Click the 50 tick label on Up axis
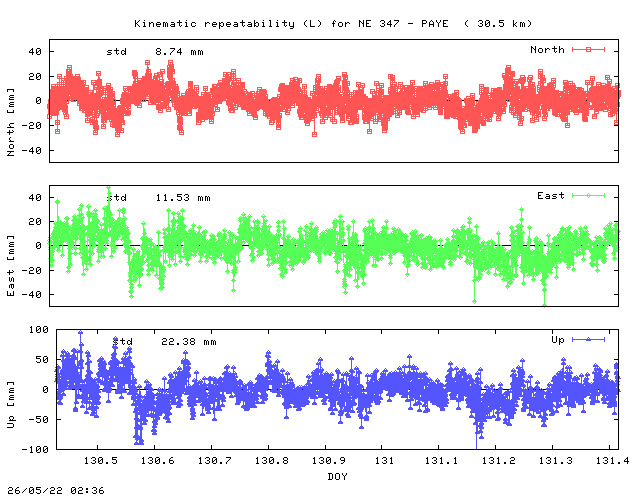Image resolution: width=640 pixels, height=496 pixels. [42, 360]
